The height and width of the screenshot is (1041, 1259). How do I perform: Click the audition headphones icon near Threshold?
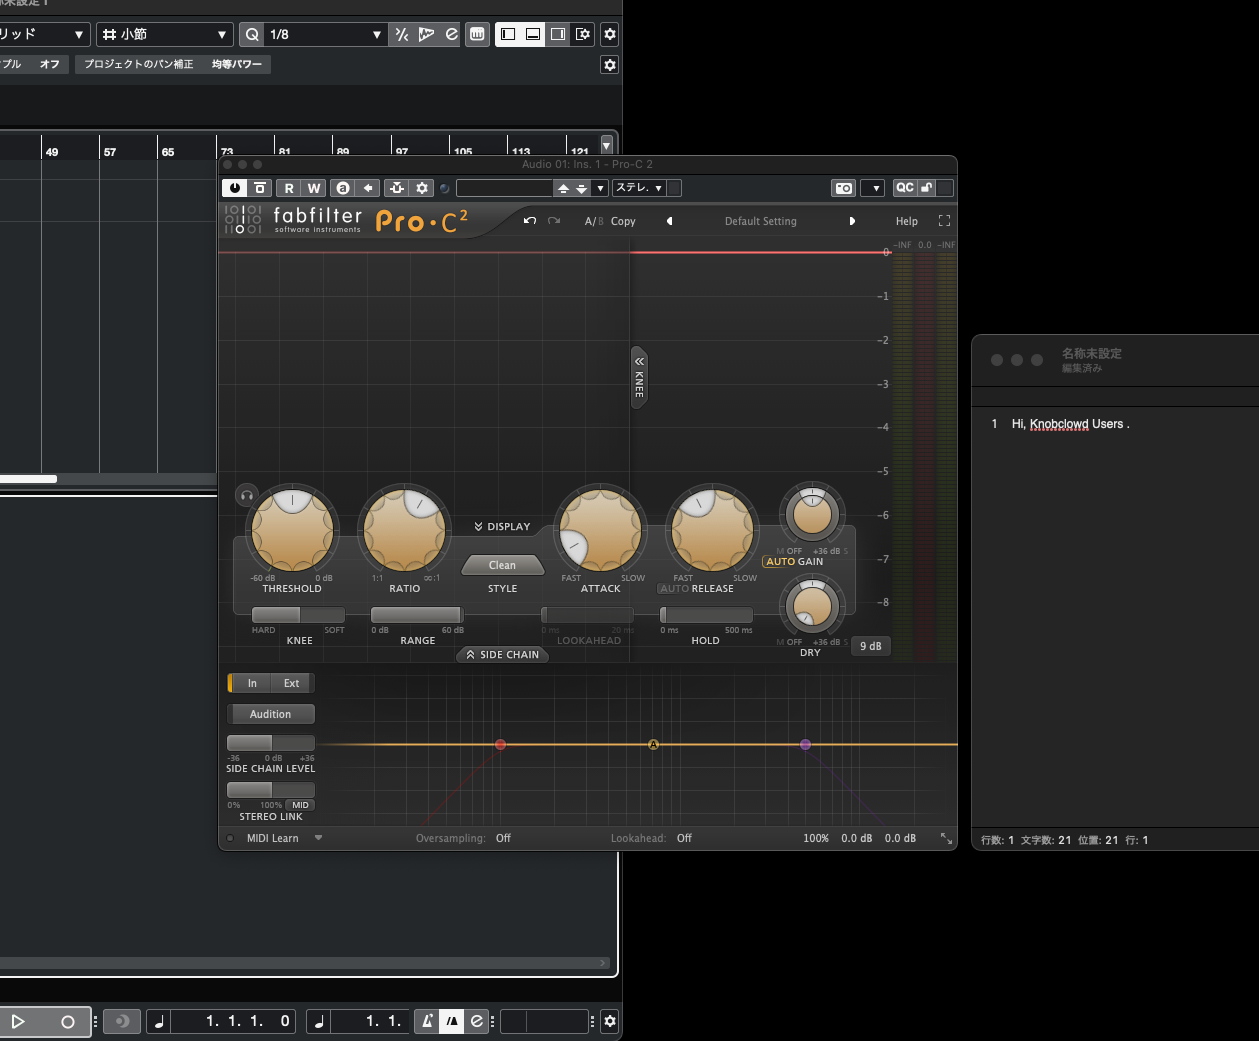[x=246, y=495]
